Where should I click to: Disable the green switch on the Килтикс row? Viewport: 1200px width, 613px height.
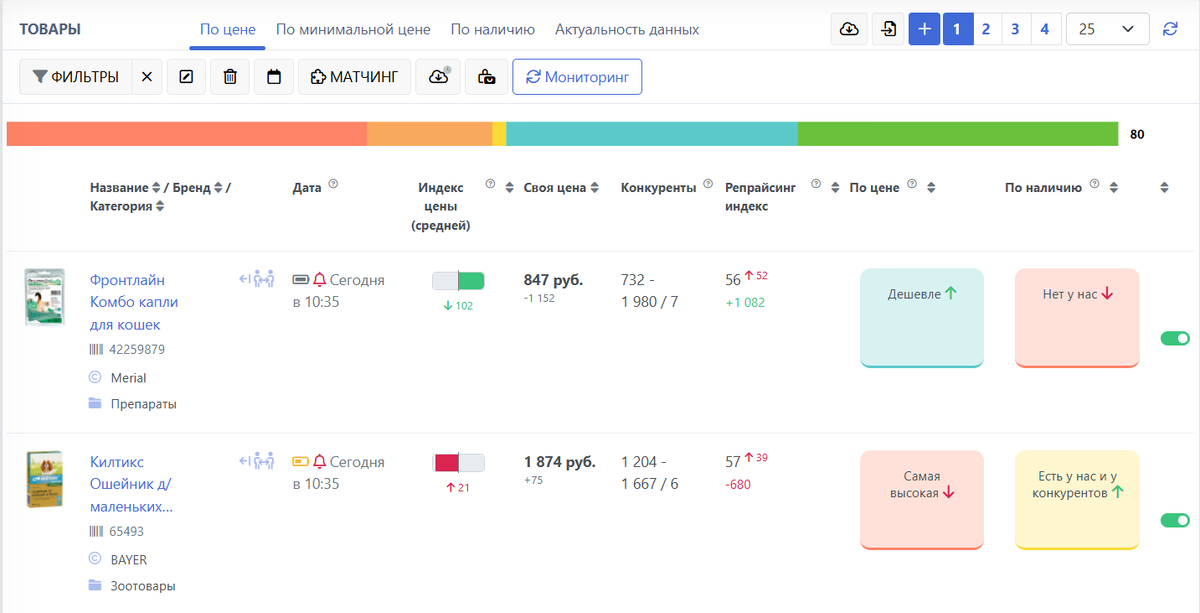tap(1175, 522)
